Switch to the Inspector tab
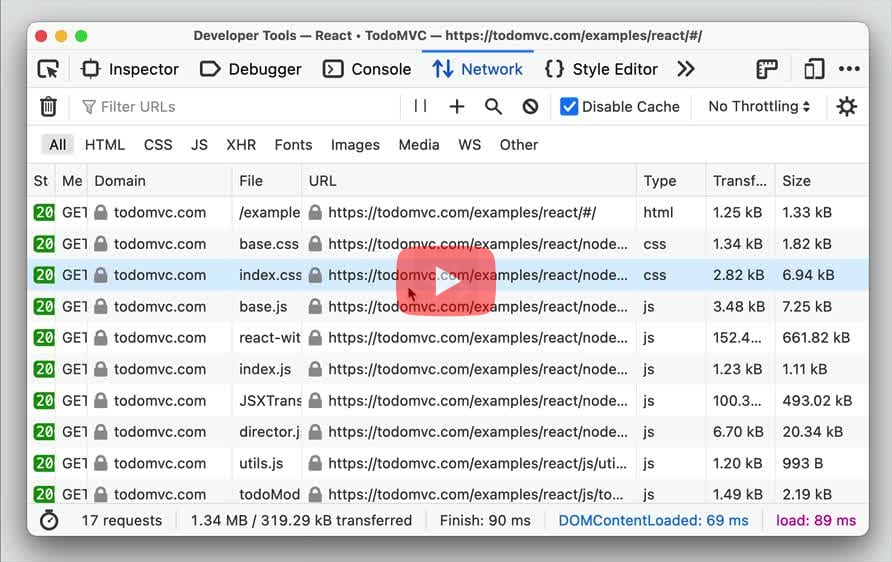 (130, 69)
